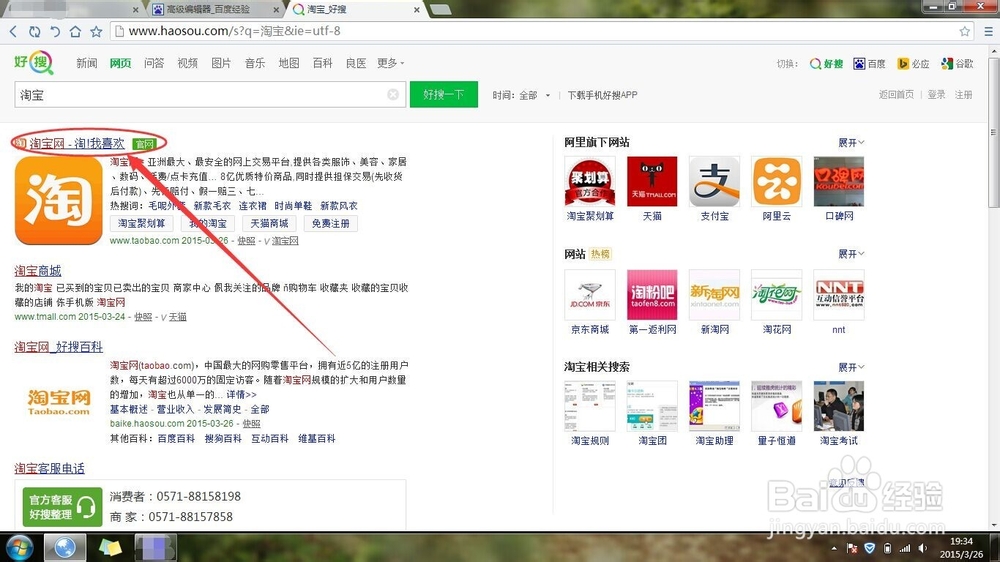Open Windows Start button
Viewport: 1000px width, 562px height.
point(20,547)
